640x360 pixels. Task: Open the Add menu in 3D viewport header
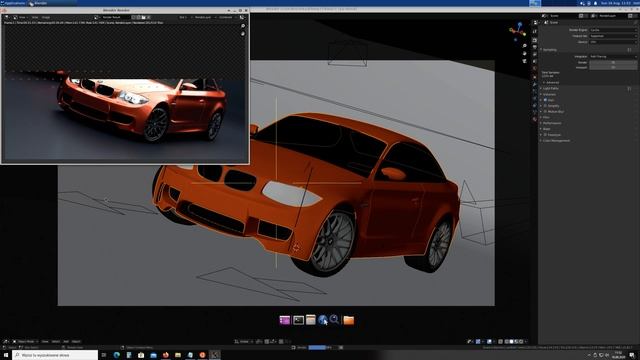tap(66, 341)
